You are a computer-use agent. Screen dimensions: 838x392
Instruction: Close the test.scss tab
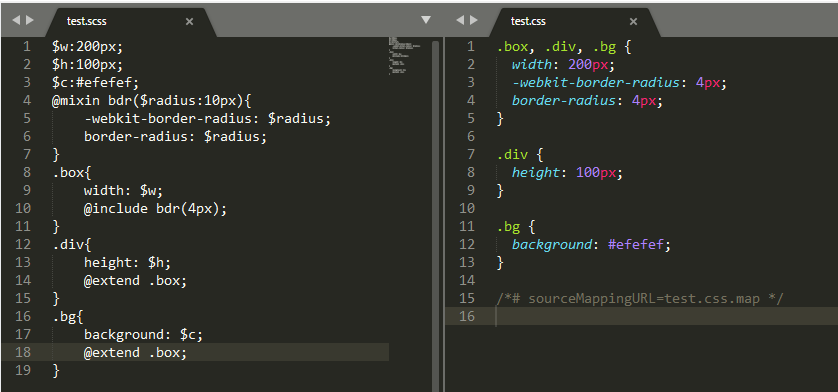pos(189,21)
